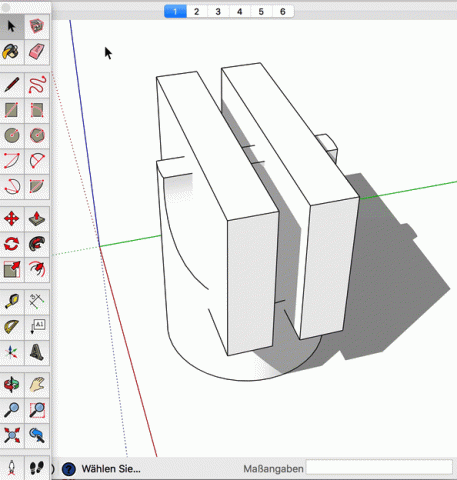Click the blue help question mark

point(69,469)
